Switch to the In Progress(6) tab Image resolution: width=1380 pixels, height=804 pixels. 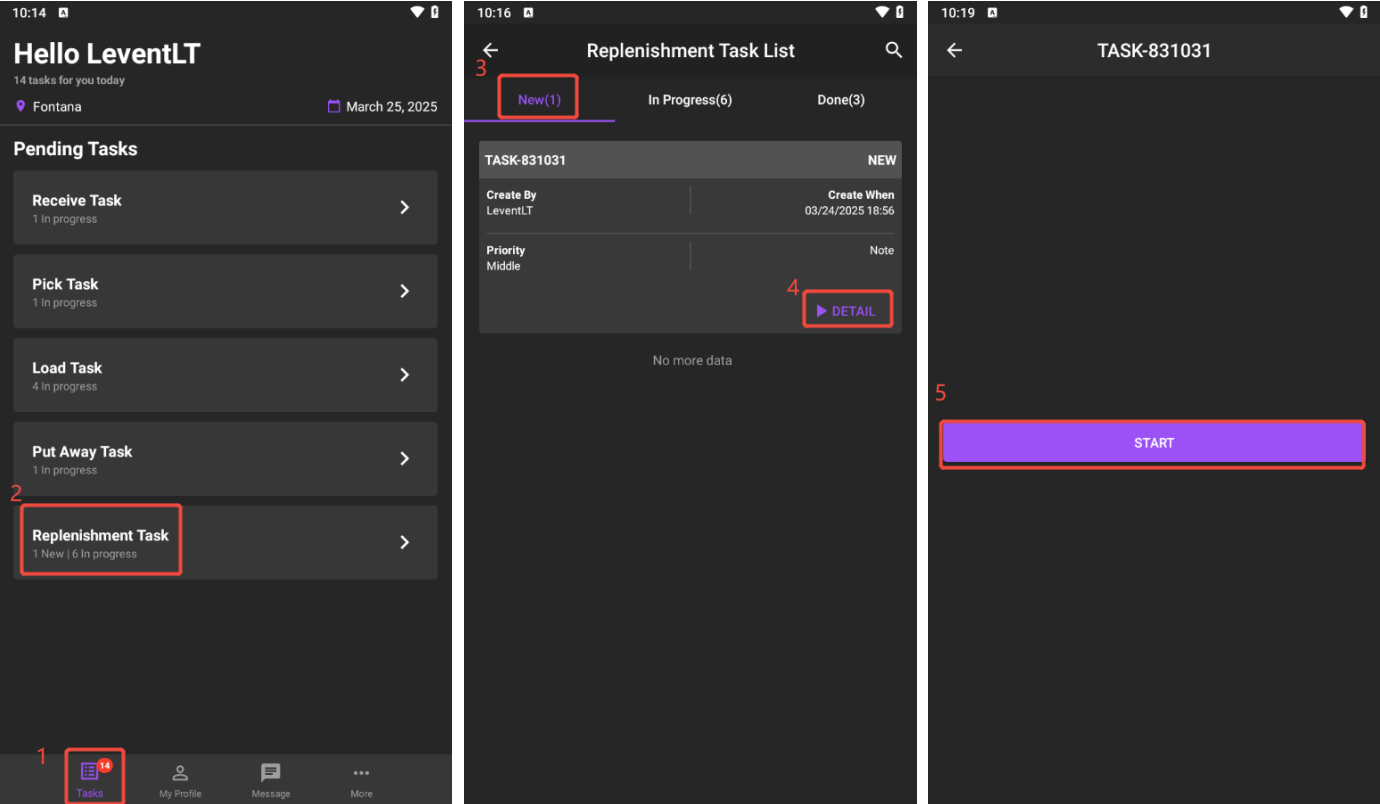(x=690, y=100)
